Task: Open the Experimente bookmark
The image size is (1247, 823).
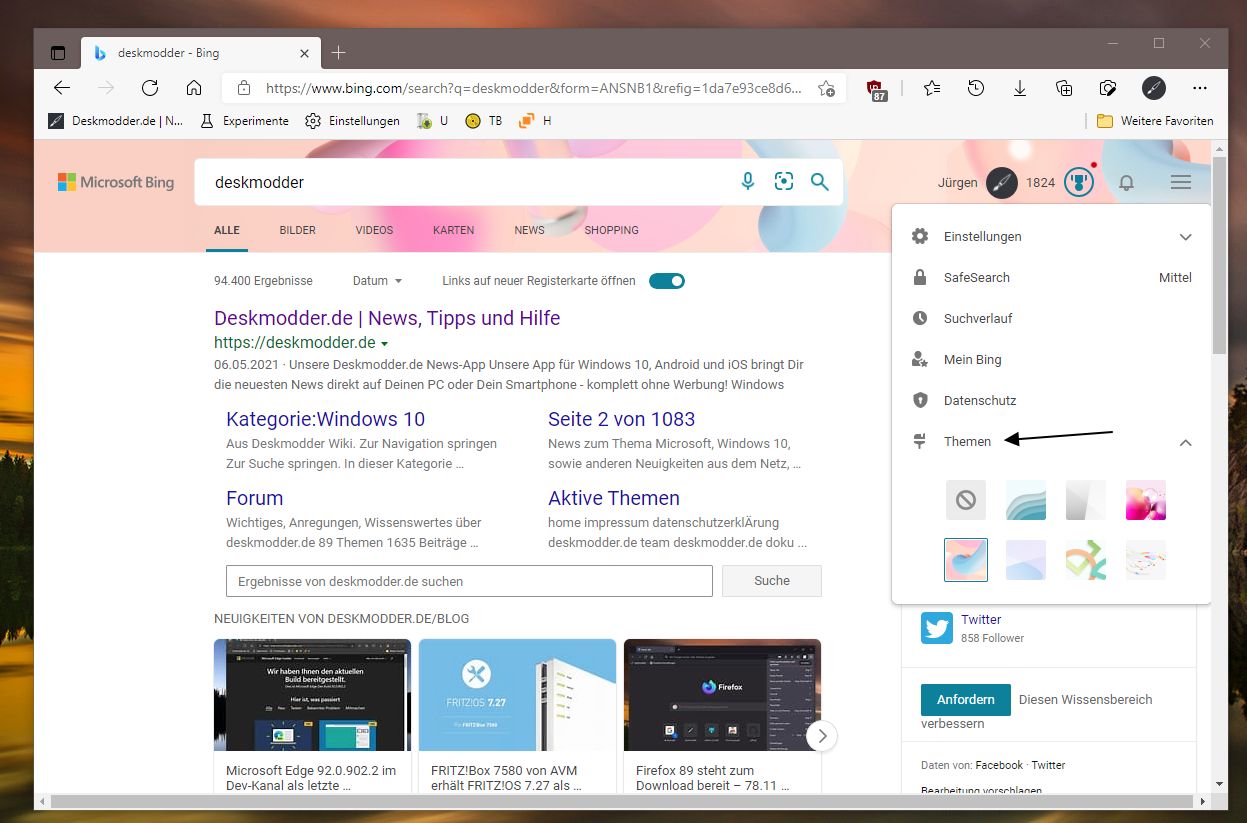Action: (x=244, y=121)
